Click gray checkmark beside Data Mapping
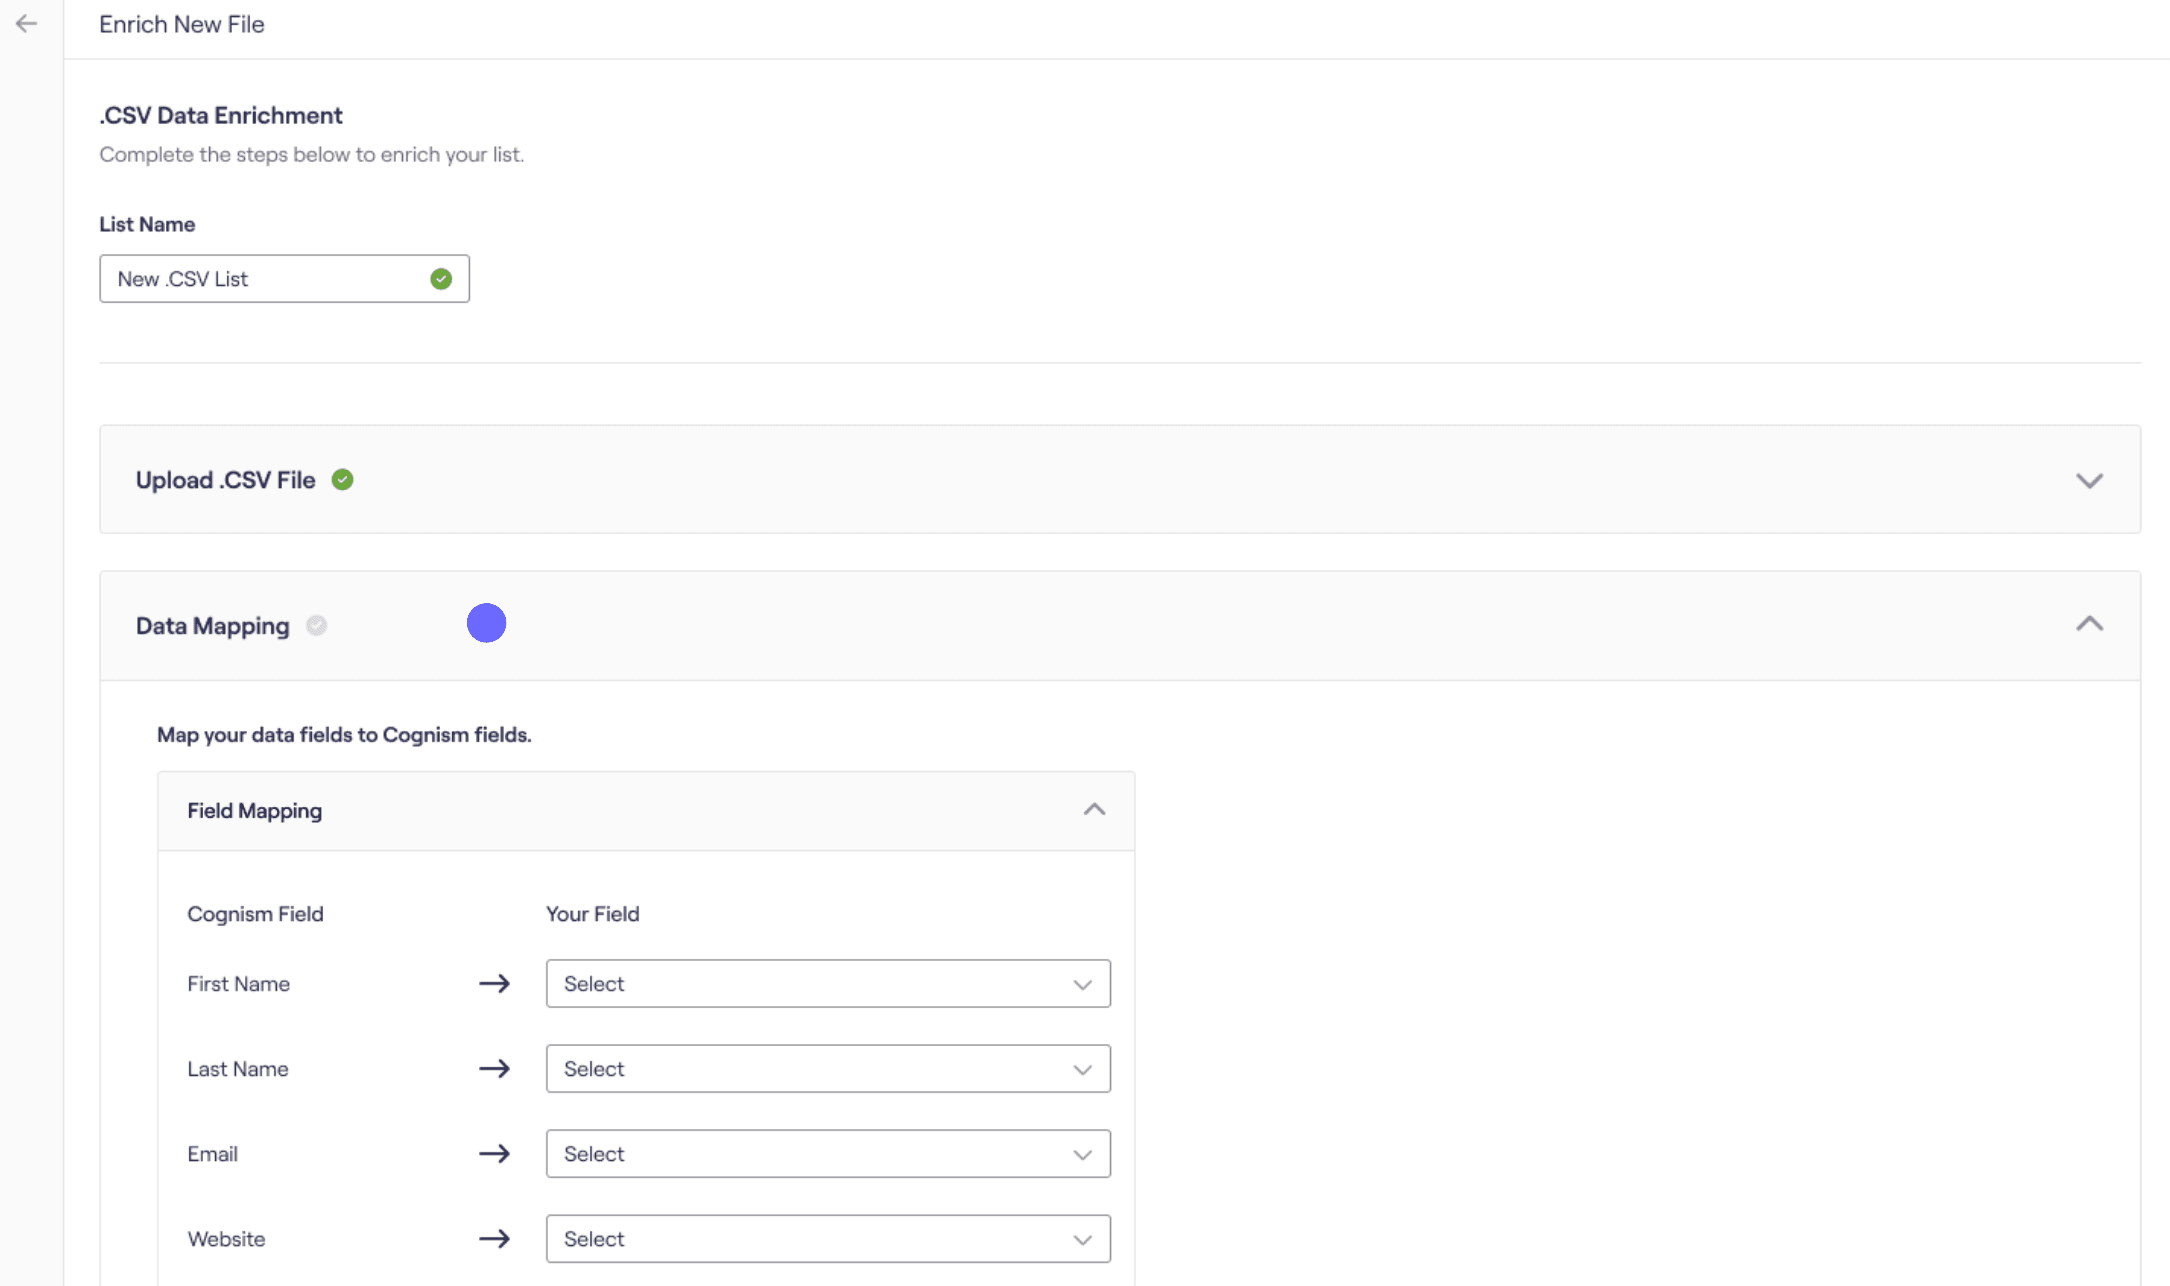This screenshot has width=2170, height=1286. [x=317, y=626]
